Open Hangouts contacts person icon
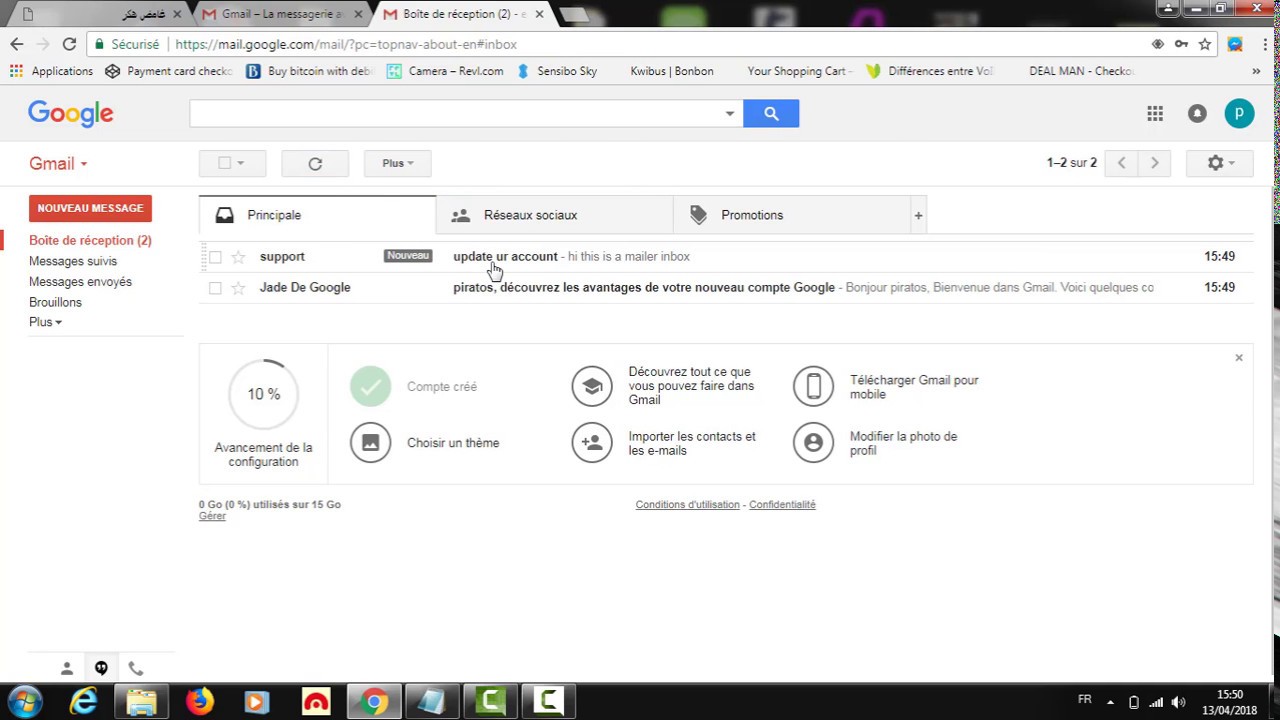The width and height of the screenshot is (1280, 720). point(67,668)
